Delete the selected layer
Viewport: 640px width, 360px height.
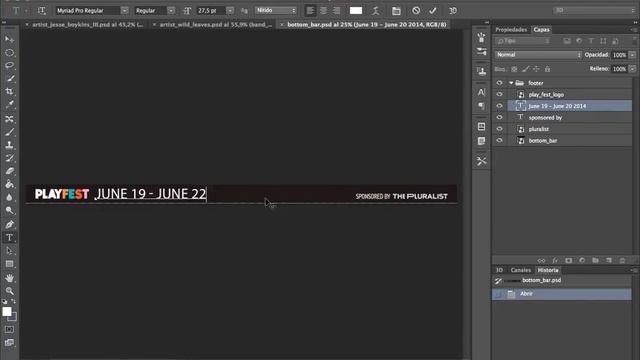(x=622, y=260)
